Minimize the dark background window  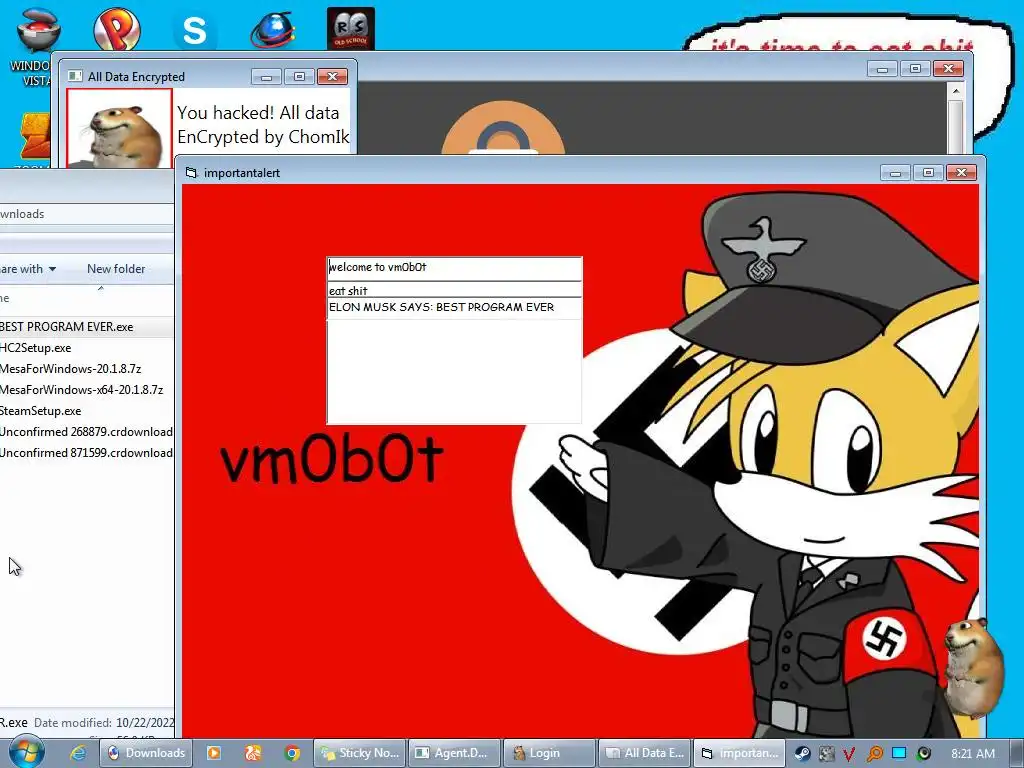pos(882,69)
